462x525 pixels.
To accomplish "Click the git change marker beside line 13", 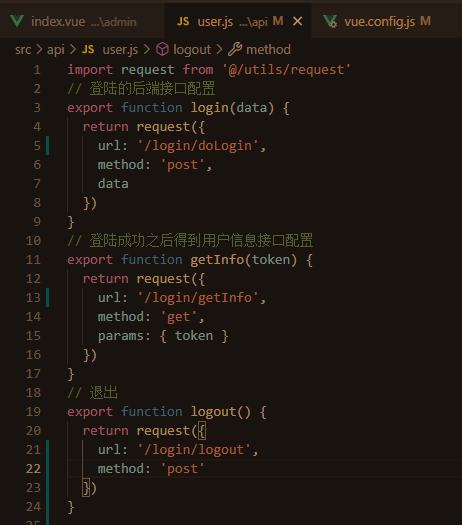I will [x=48, y=298].
